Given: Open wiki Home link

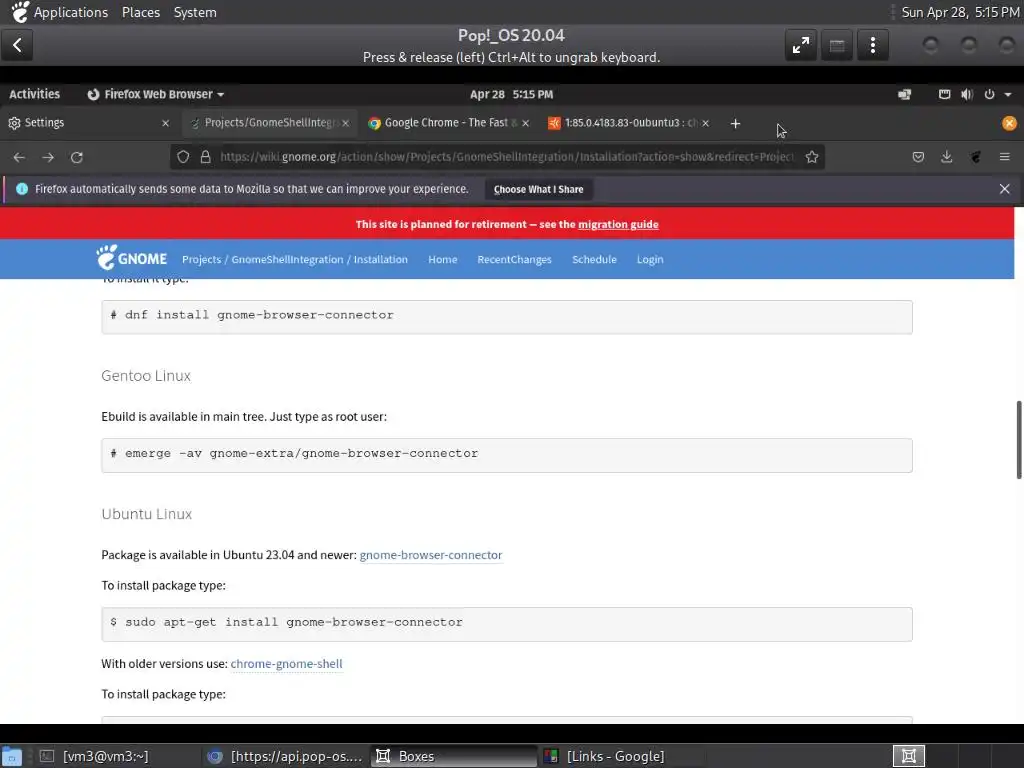Looking at the screenshot, I should (443, 259).
